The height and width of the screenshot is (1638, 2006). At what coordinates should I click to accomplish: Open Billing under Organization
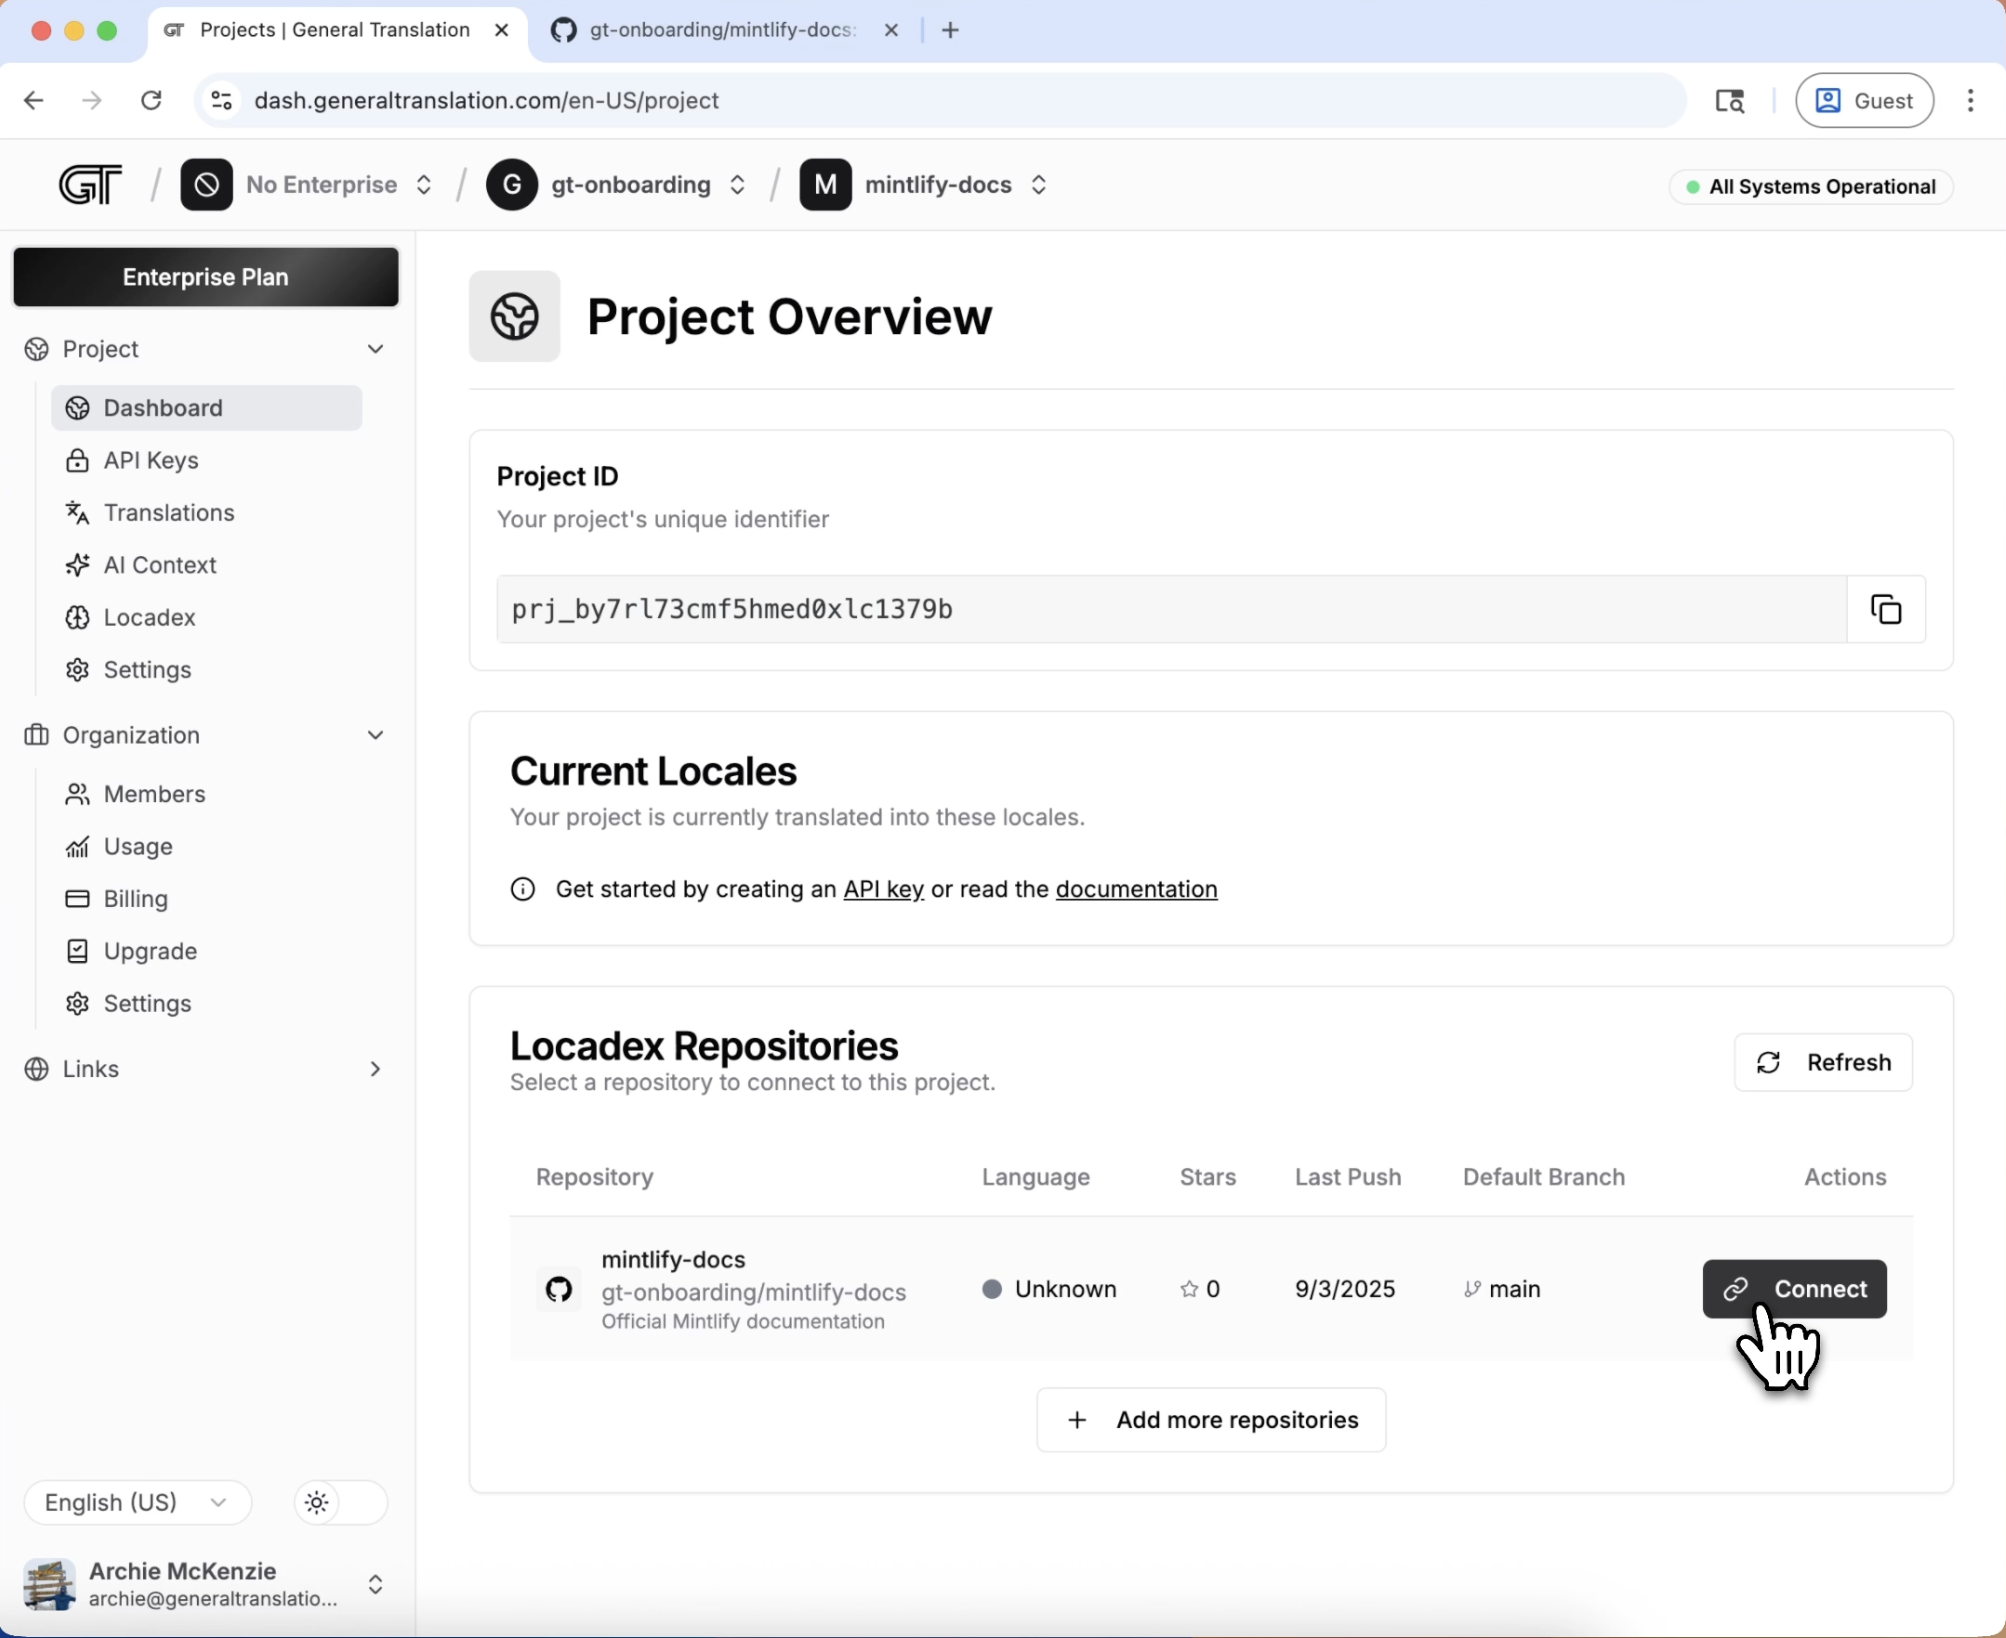[135, 898]
